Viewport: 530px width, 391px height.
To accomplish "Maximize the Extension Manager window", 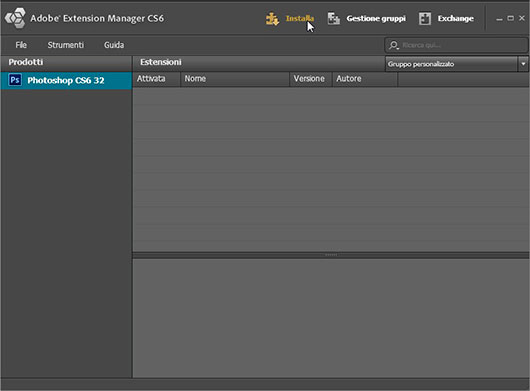I will pyautogui.click(x=511, y=18).
